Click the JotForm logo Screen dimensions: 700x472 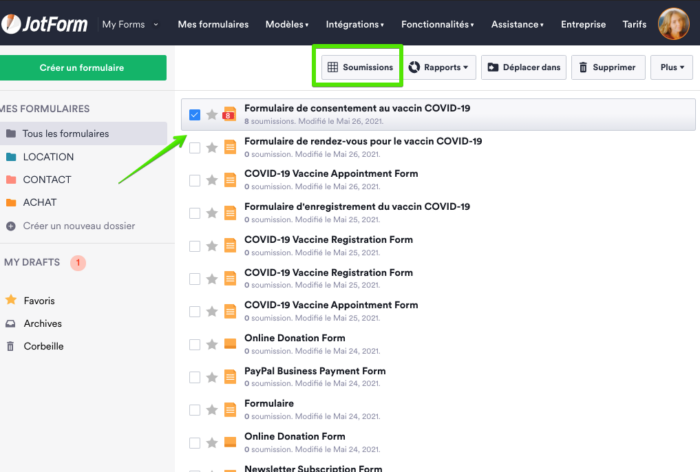[45, 23]
